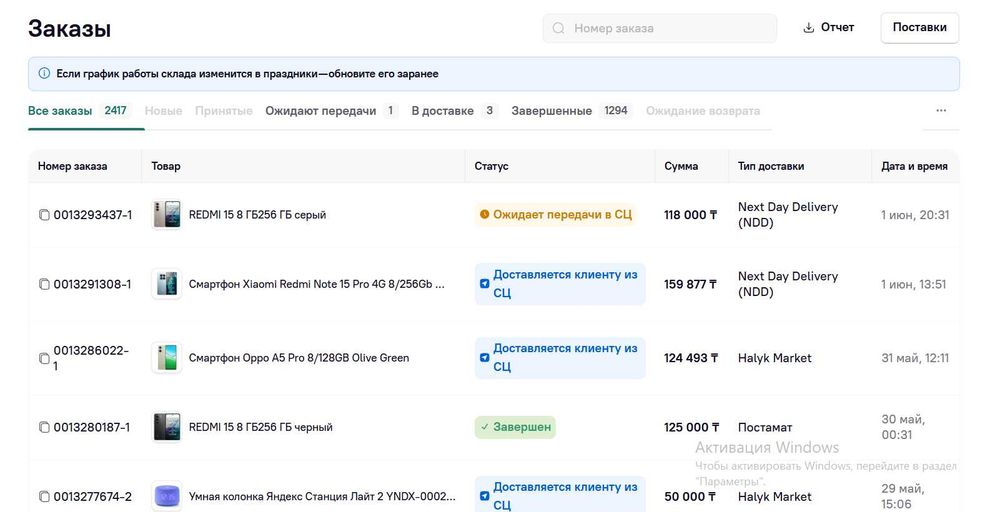This screenshot has height=512, width=1000.
Task: Click the Постамат delivery type cell
Action: pos(765,427)
